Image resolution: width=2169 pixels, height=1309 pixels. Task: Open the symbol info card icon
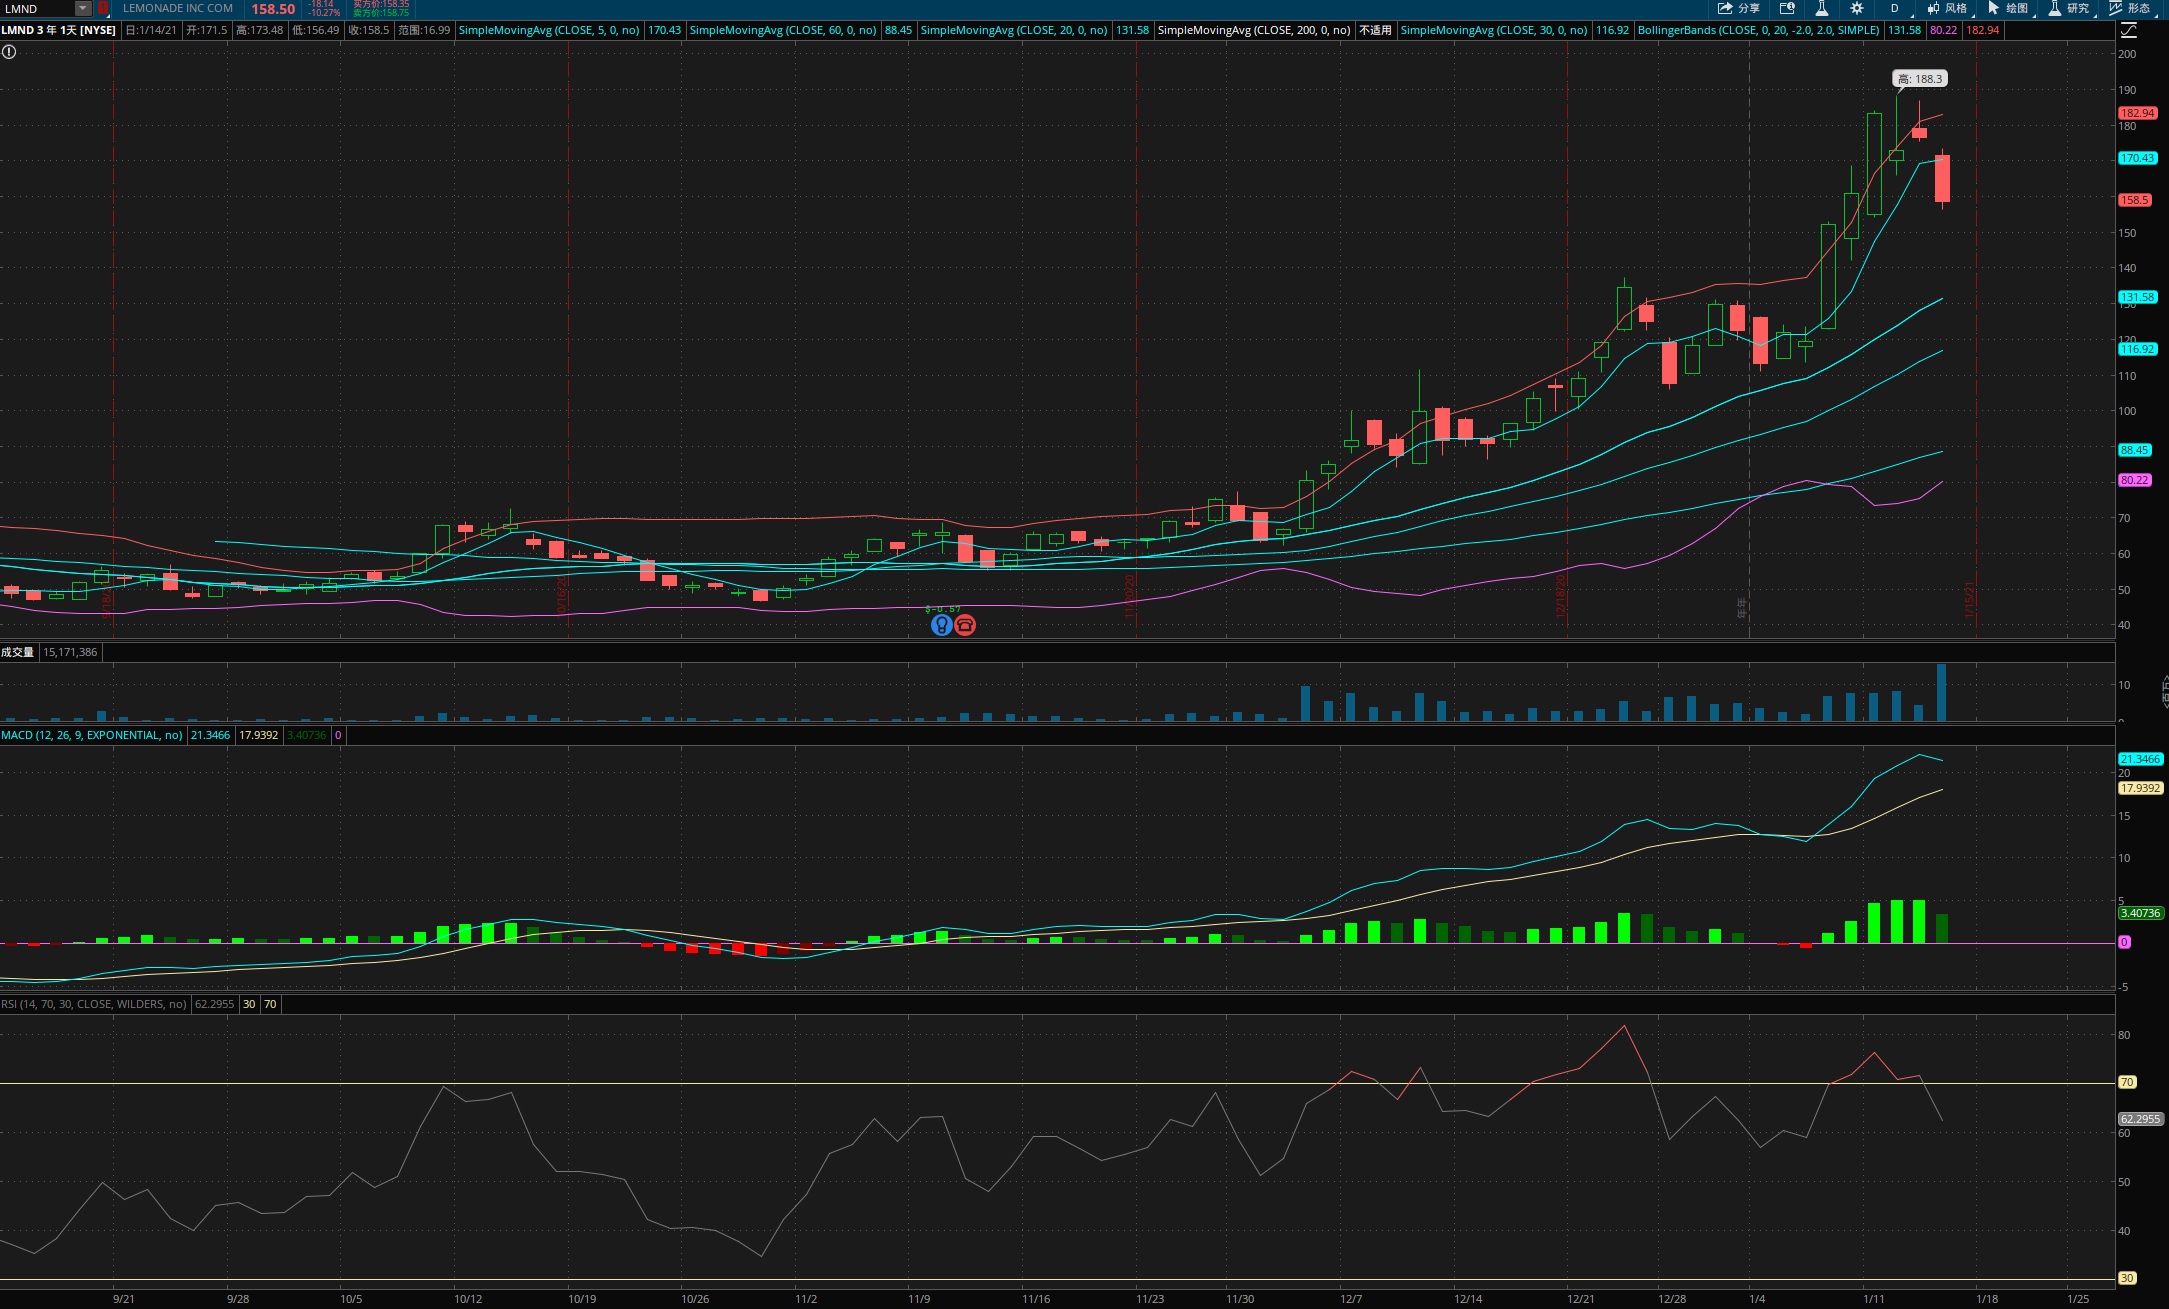(x=1787, y=8)
